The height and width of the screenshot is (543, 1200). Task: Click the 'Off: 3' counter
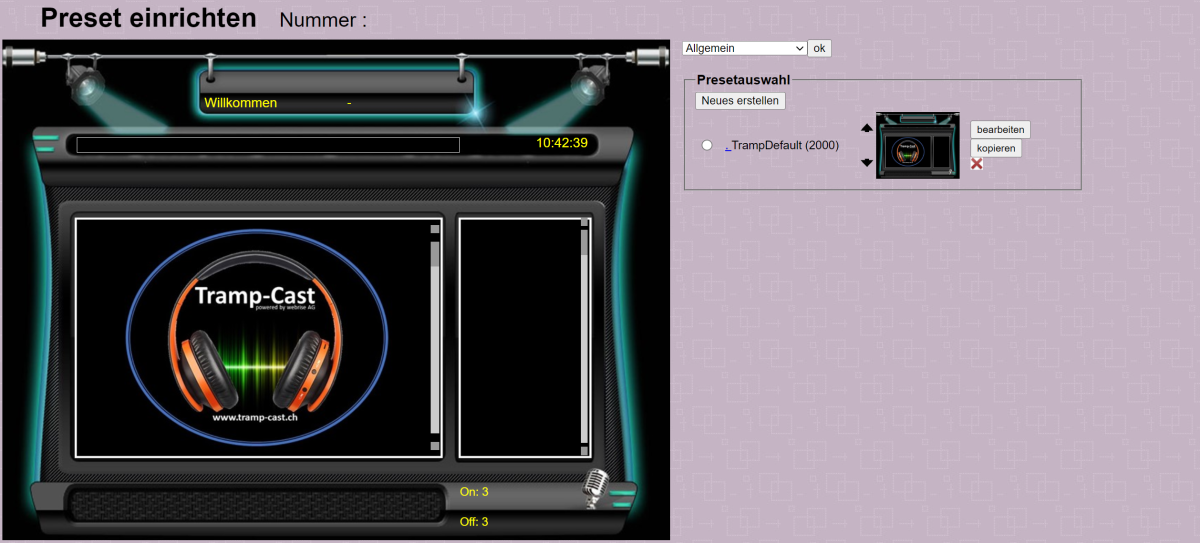click(474, 522)
